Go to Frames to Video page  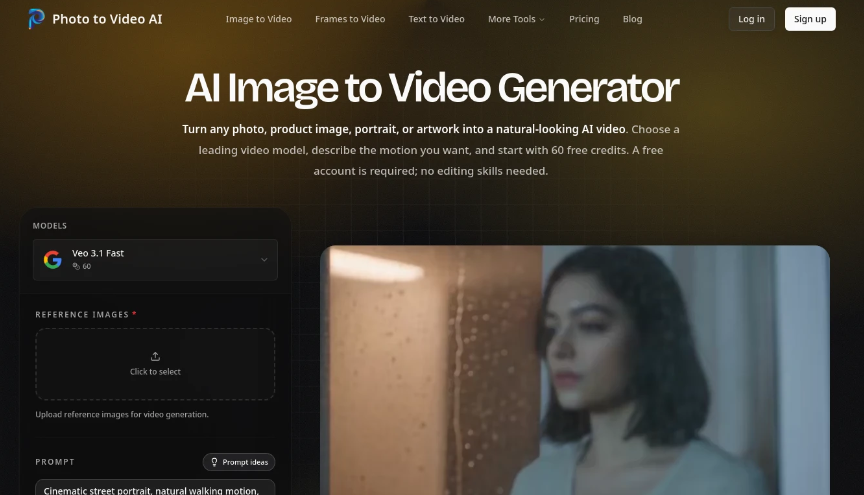[x=350, y=19]
